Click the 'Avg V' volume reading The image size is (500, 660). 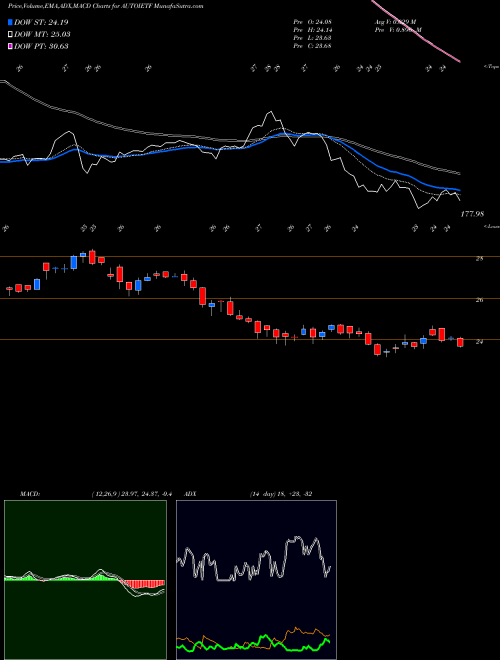[x=395, y=22]
